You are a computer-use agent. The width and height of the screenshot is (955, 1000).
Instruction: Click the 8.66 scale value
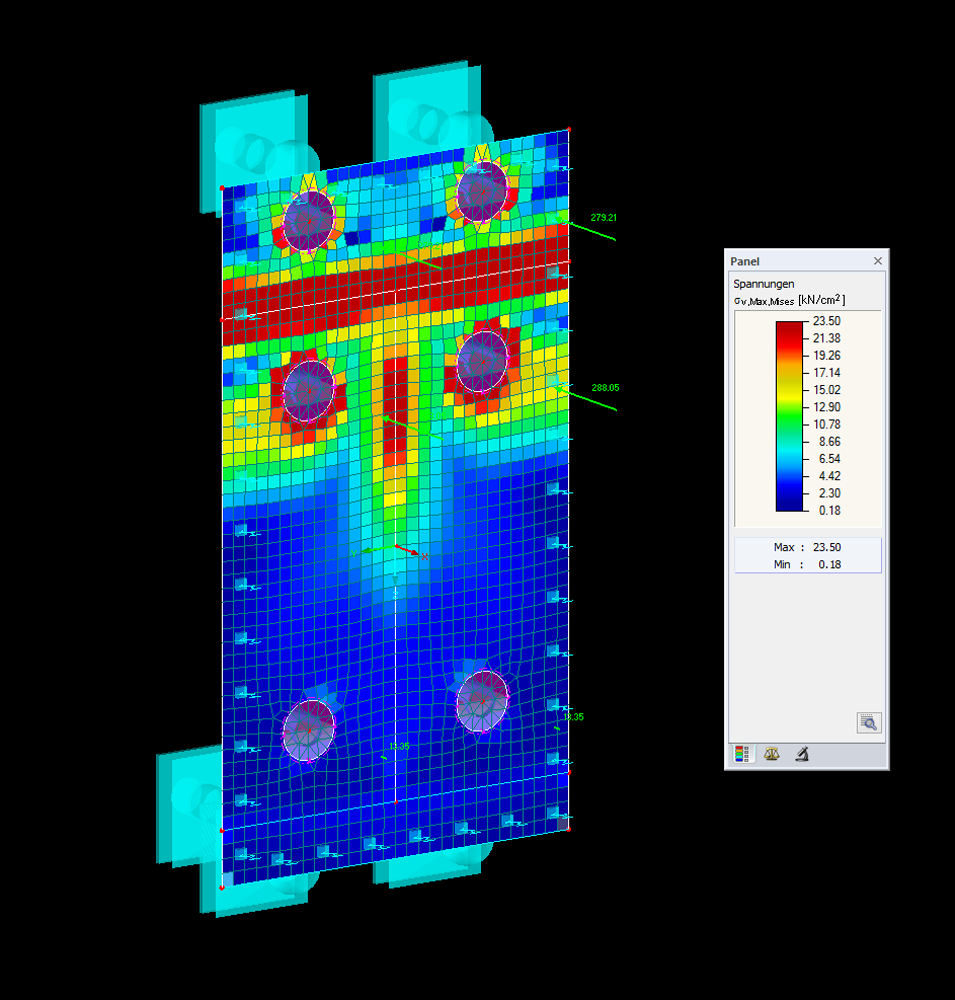point(829,441)
